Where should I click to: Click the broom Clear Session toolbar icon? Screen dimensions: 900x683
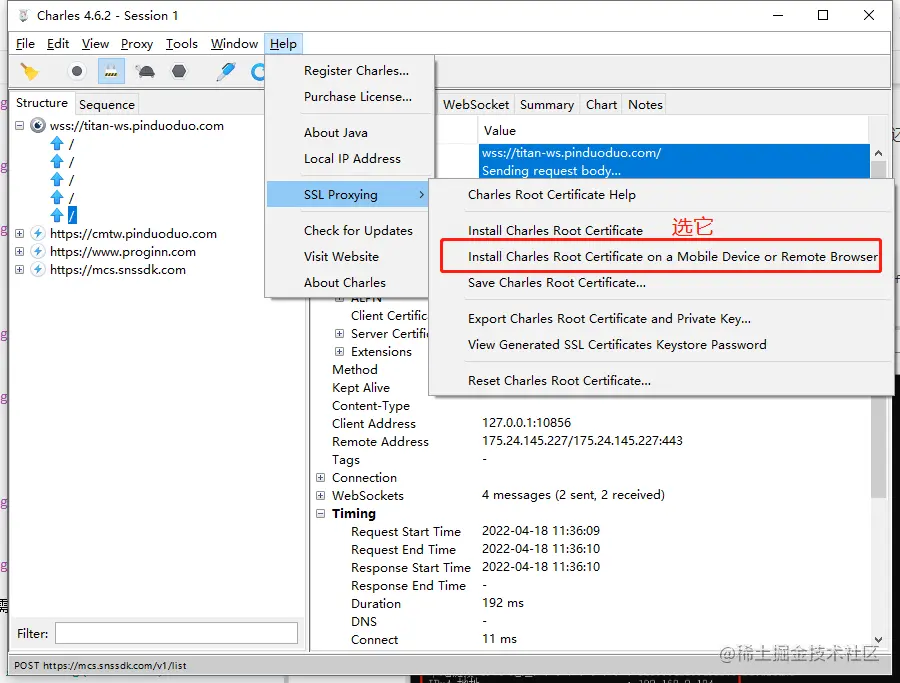point(29,72)
